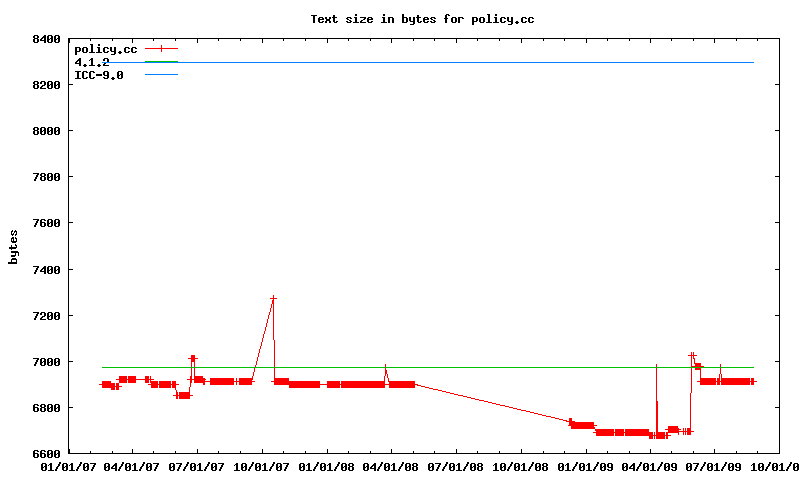Select the 01/01/09 x-axis date label
This screenshot has width=800, height=480.
586,466
